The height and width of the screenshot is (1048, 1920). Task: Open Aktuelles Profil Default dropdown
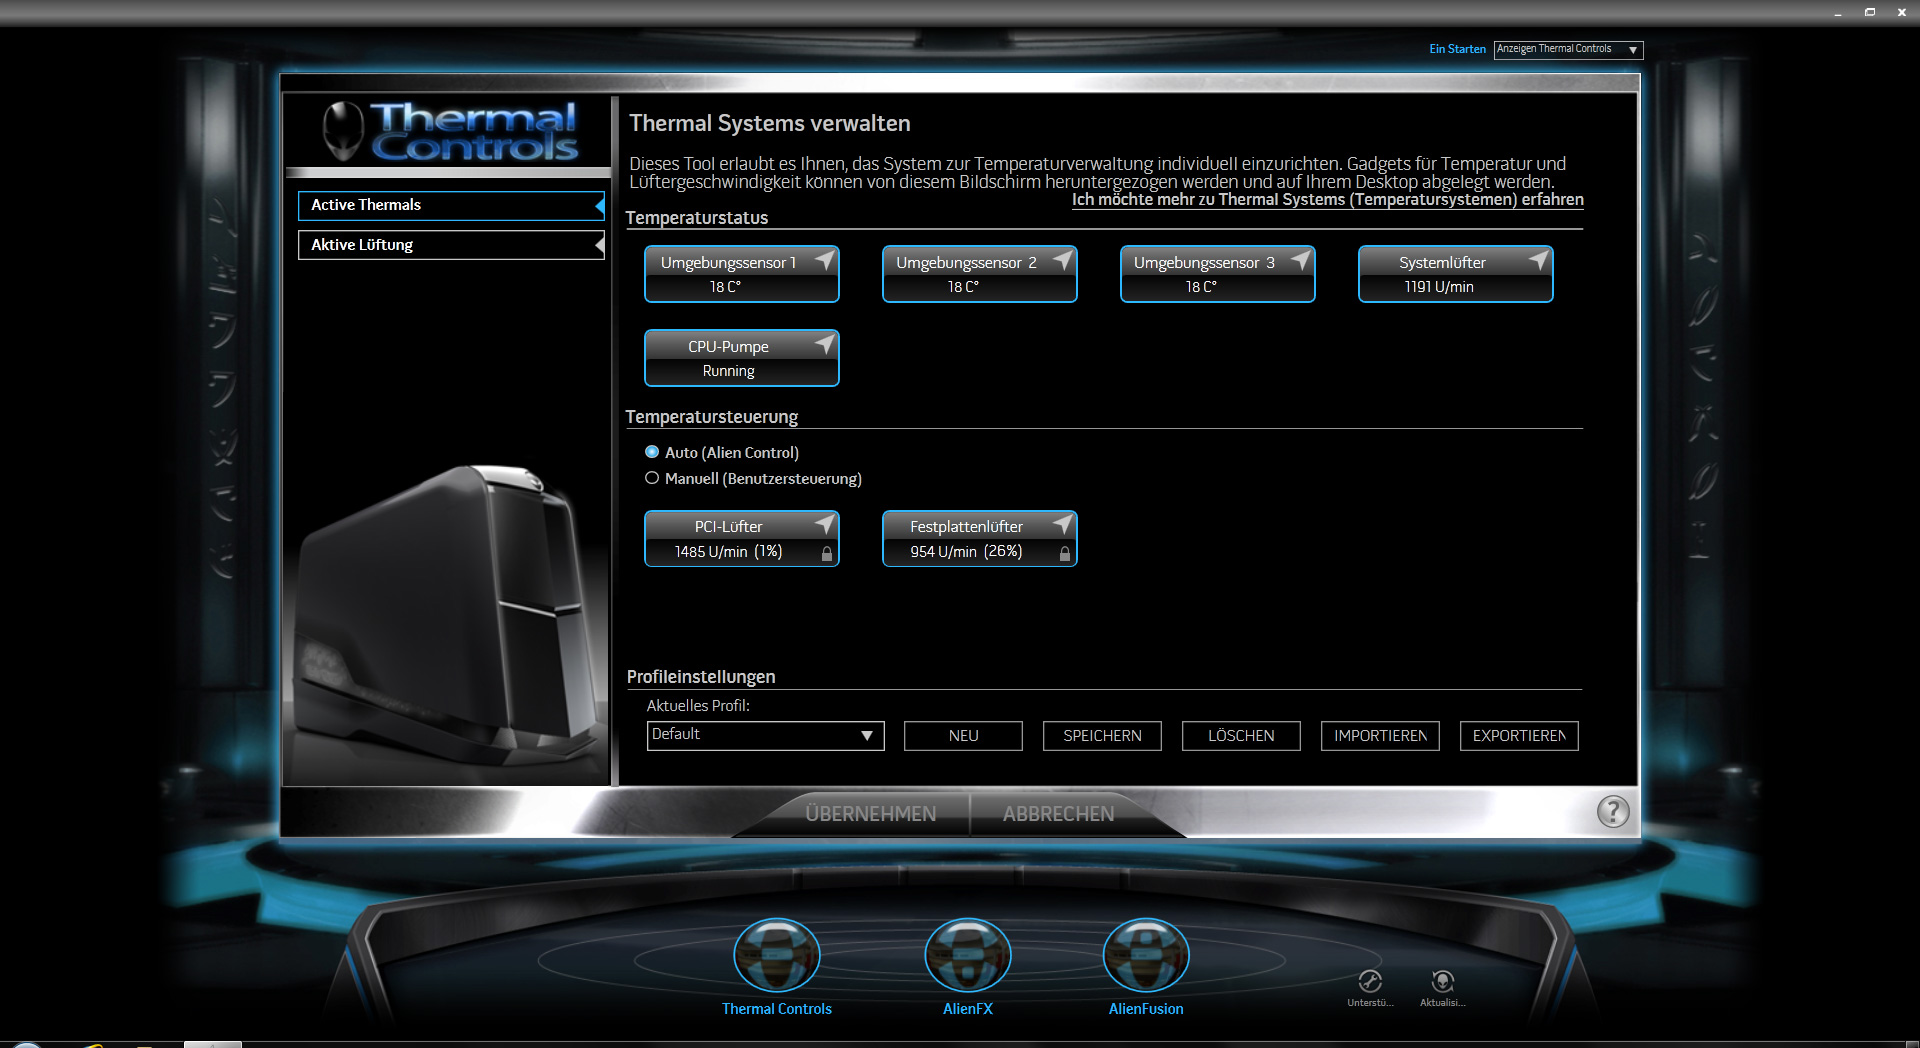pos(765,735)
